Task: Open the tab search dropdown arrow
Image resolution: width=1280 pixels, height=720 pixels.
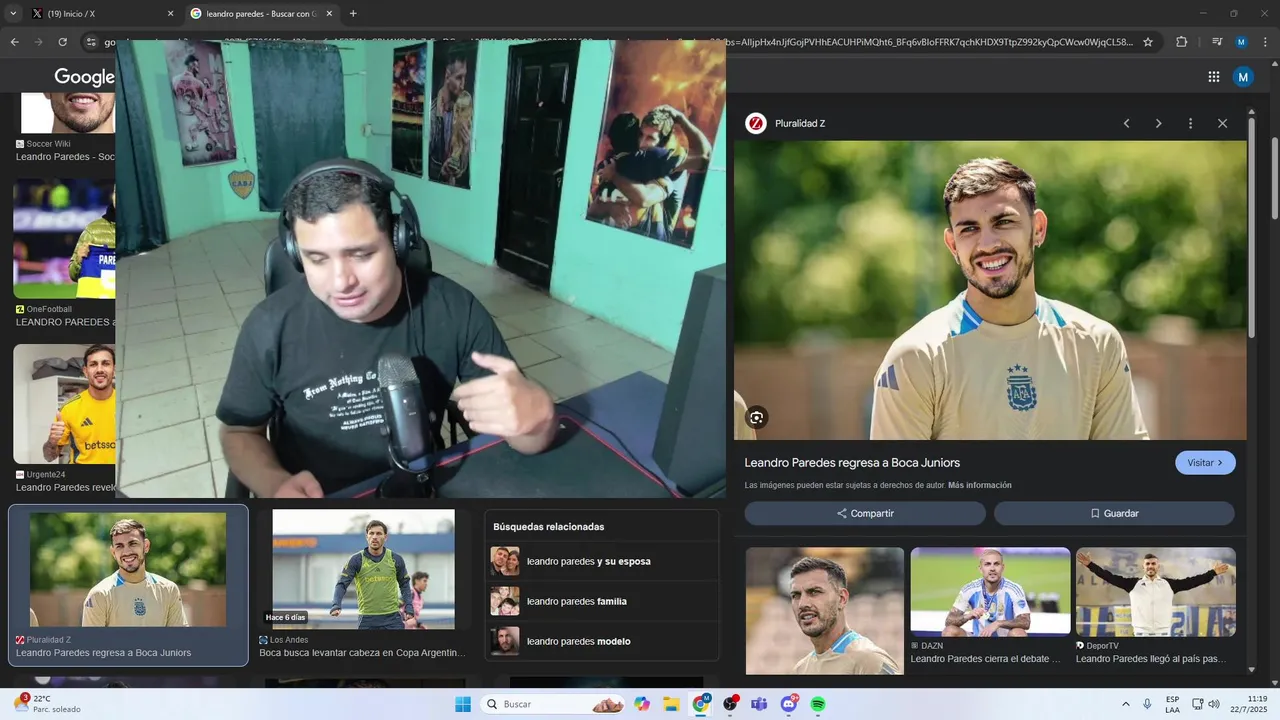Action: tap(13, 14)
